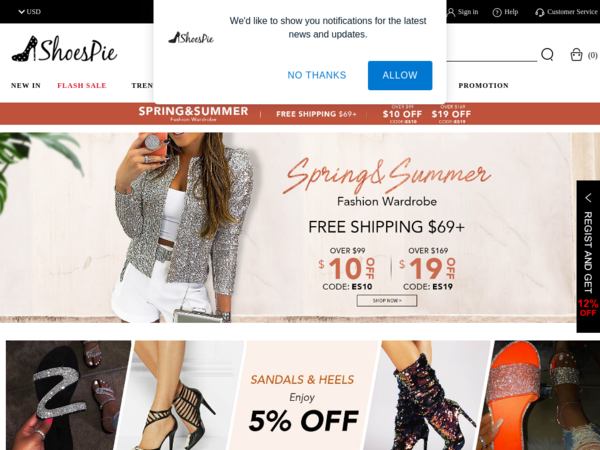Open the shopping bag cart icon
The width and height of the screenshot is (600, 450).
(576, 54)
